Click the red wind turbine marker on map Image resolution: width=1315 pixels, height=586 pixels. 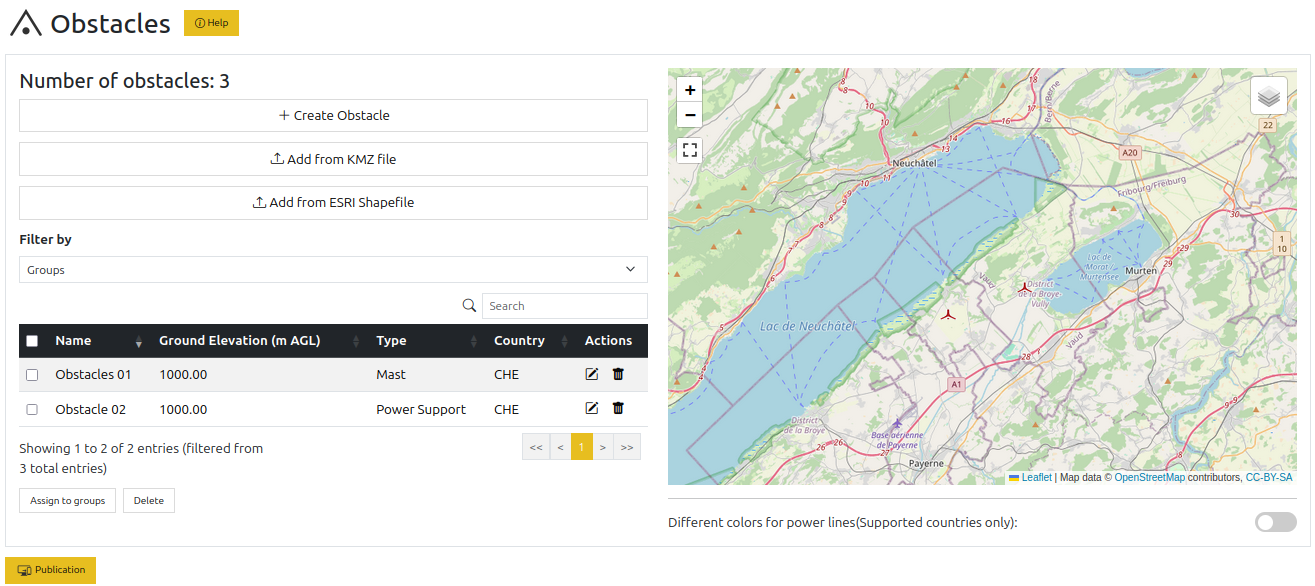coord(948,314)
